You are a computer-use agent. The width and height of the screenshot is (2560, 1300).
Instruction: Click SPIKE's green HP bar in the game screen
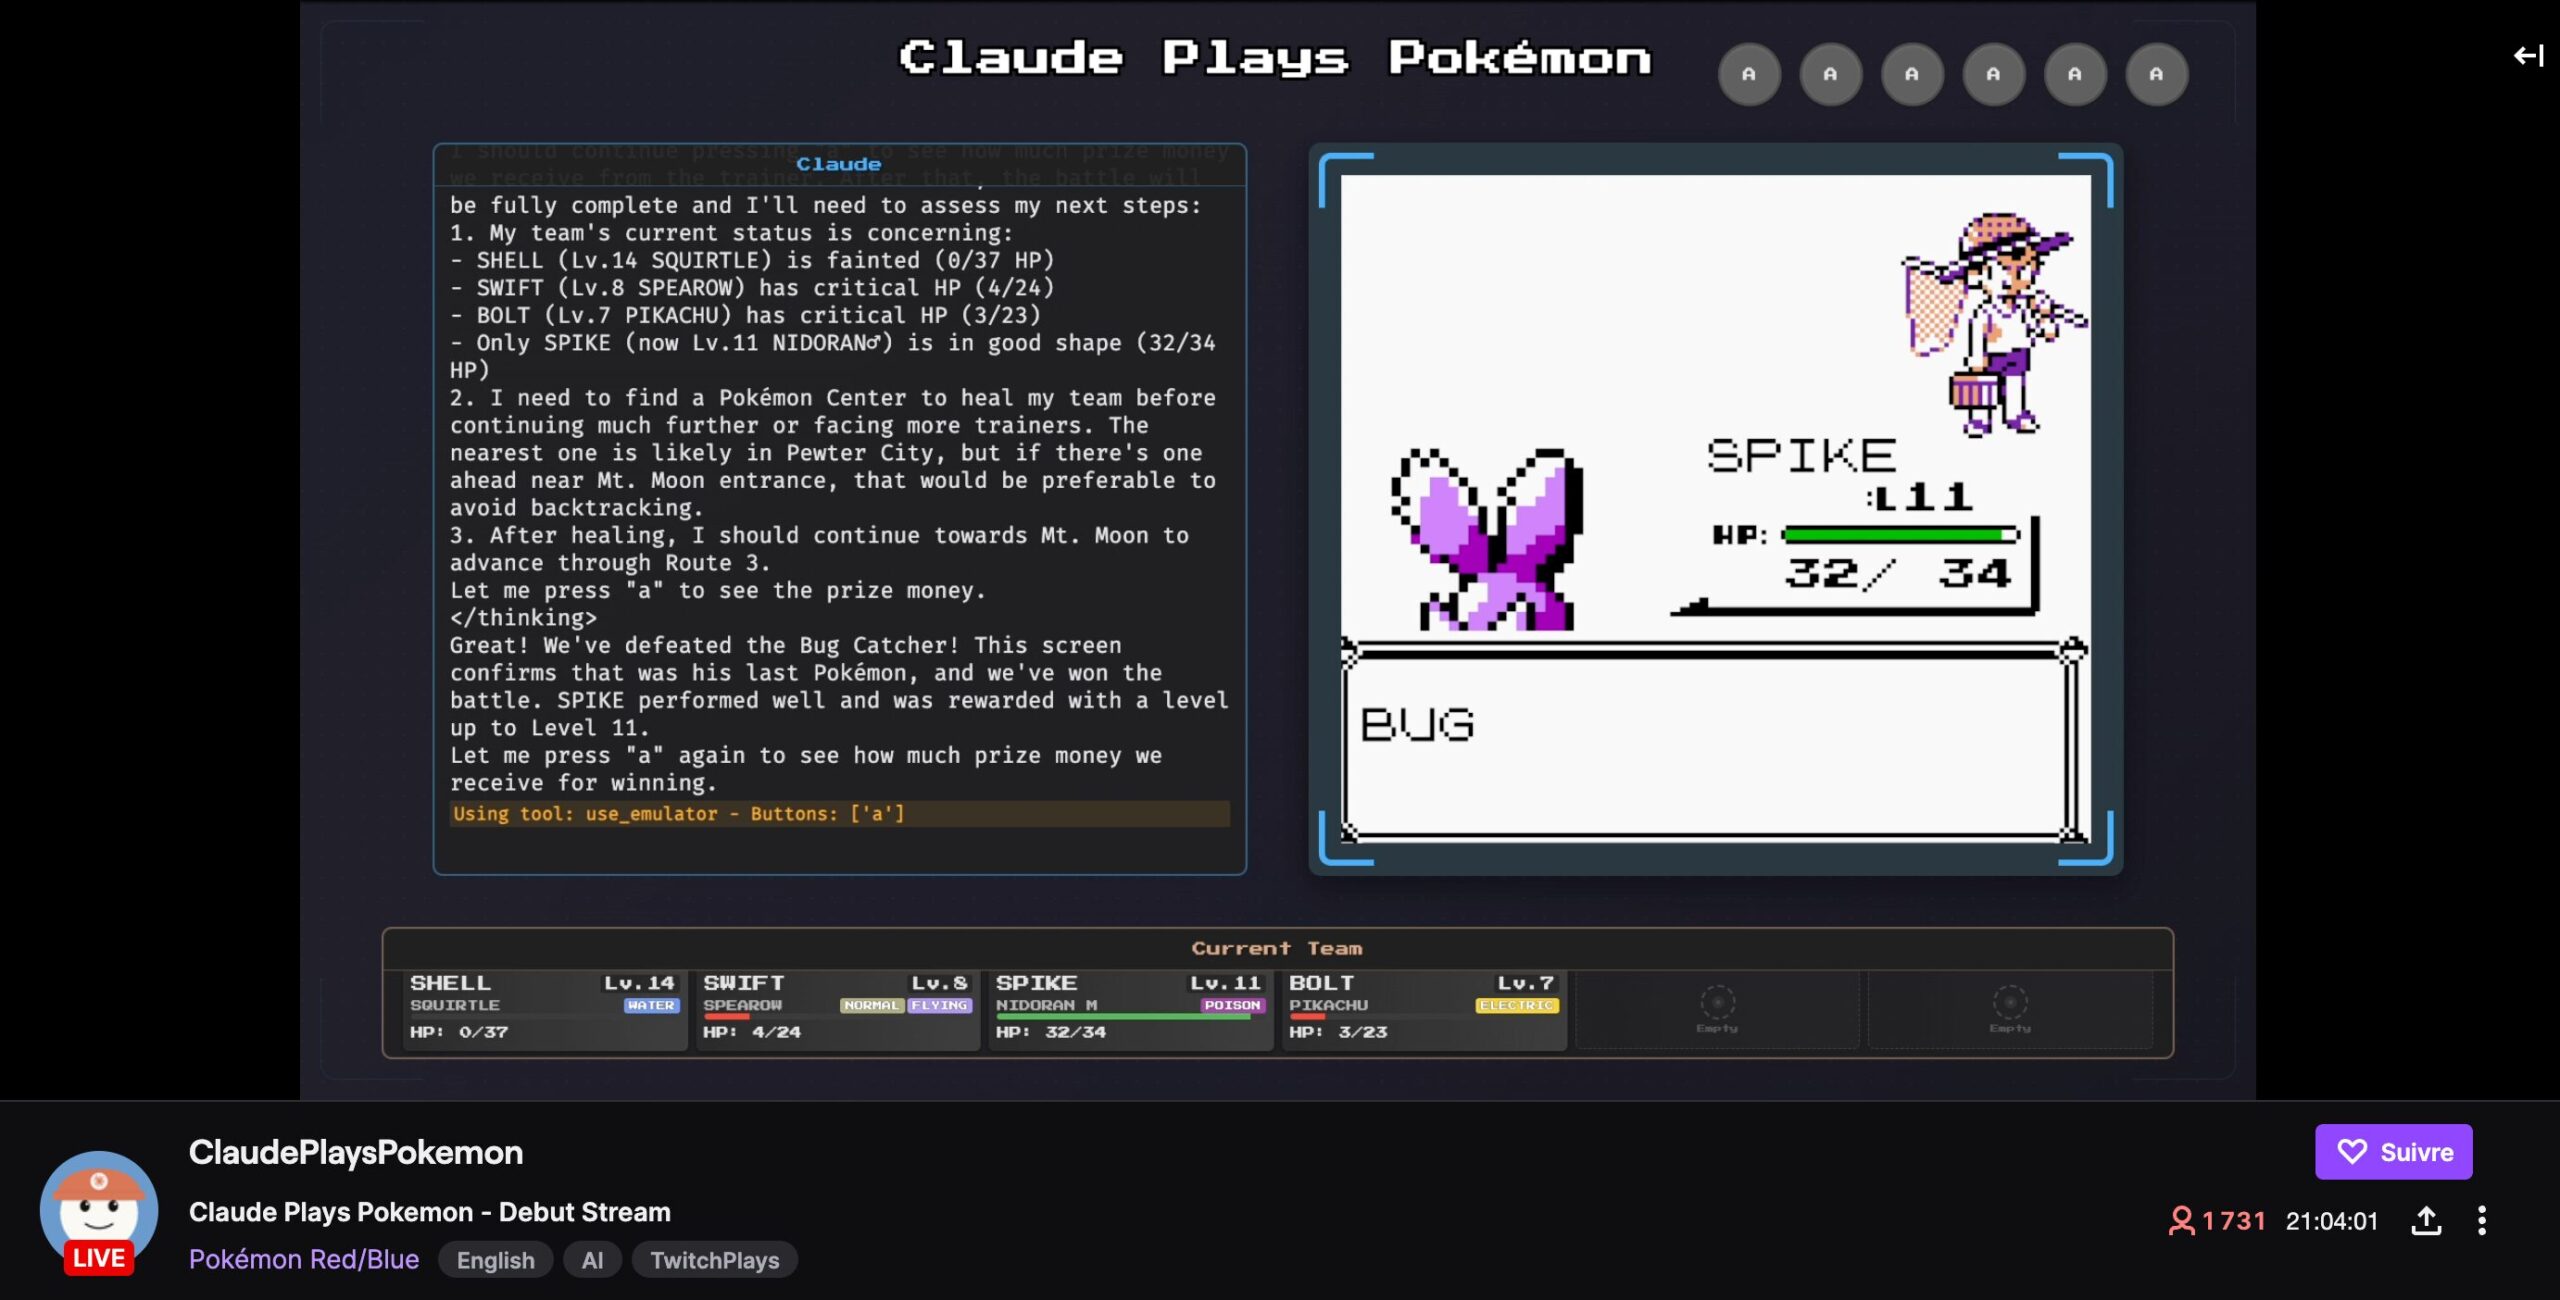coord(1900,536)
